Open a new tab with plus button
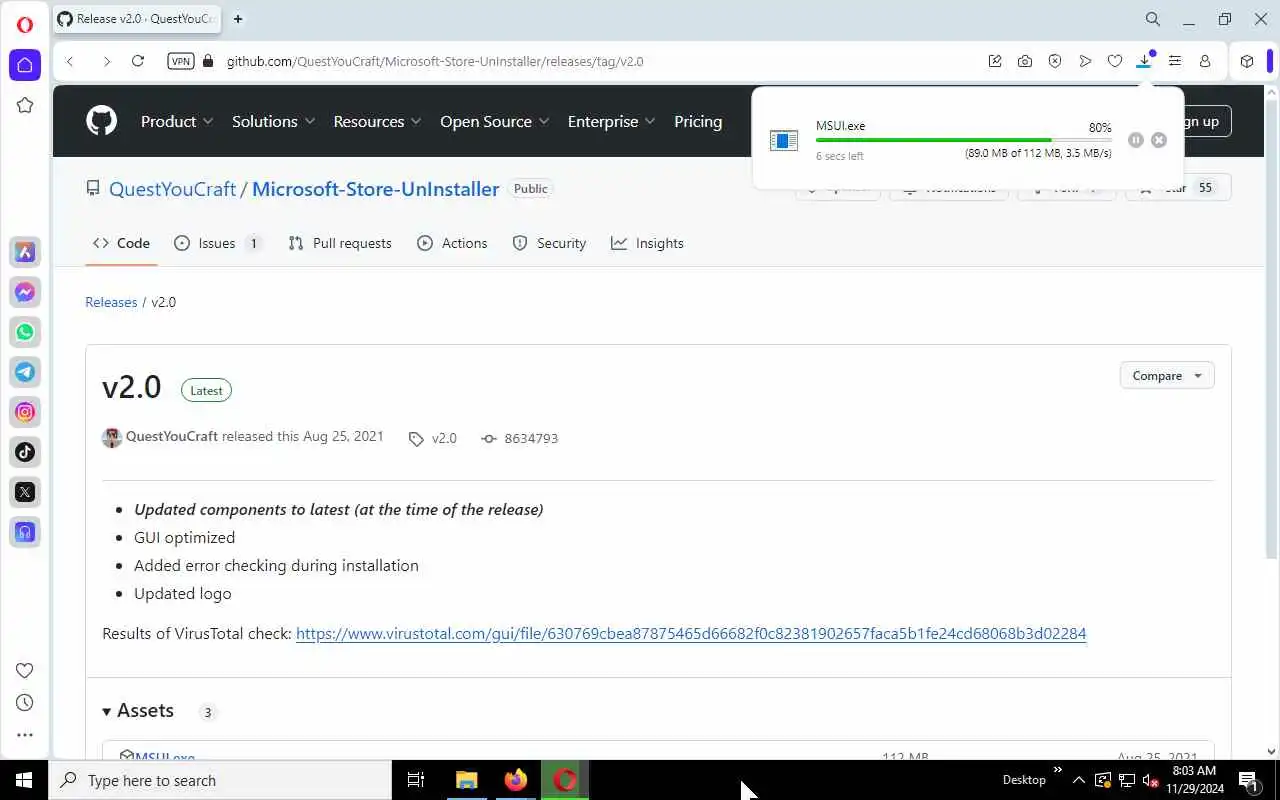The width and height of the screenshot is (1280, 800). coord(238,19)
